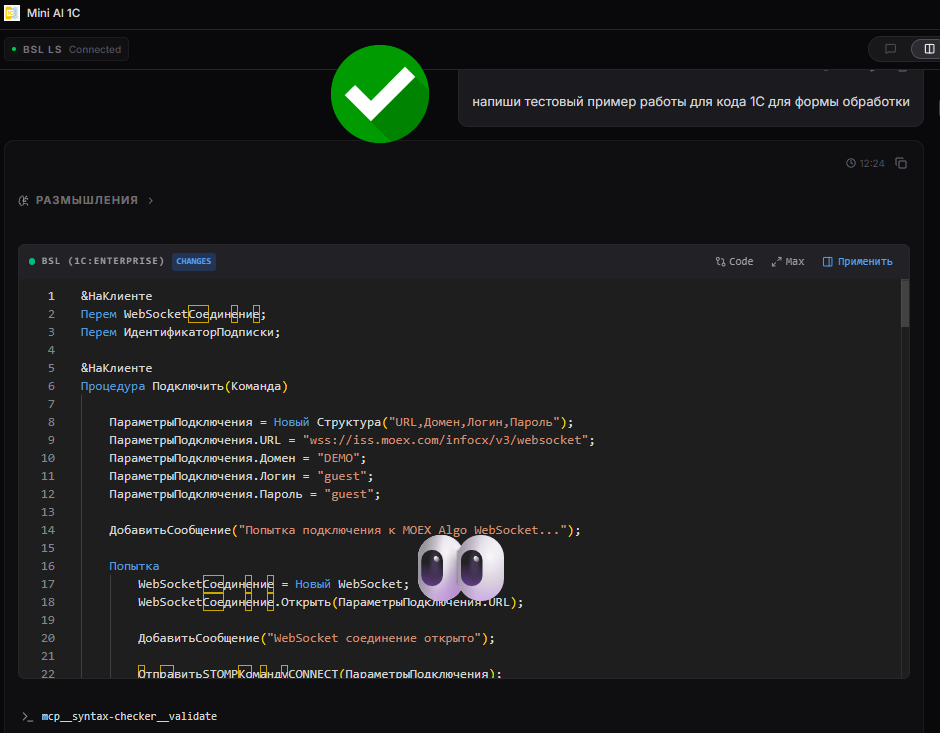Switch to chat-only view mode
The width and height of the screenshot is (940, 733).
point(890,49)
